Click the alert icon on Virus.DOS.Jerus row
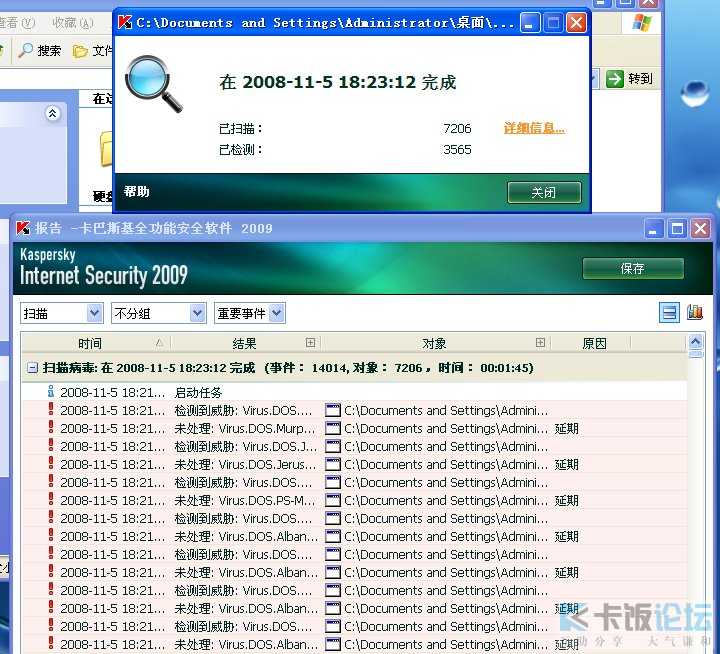Image resolution: width=720 pixels, height=654 pixels. (x=51, y=463)
